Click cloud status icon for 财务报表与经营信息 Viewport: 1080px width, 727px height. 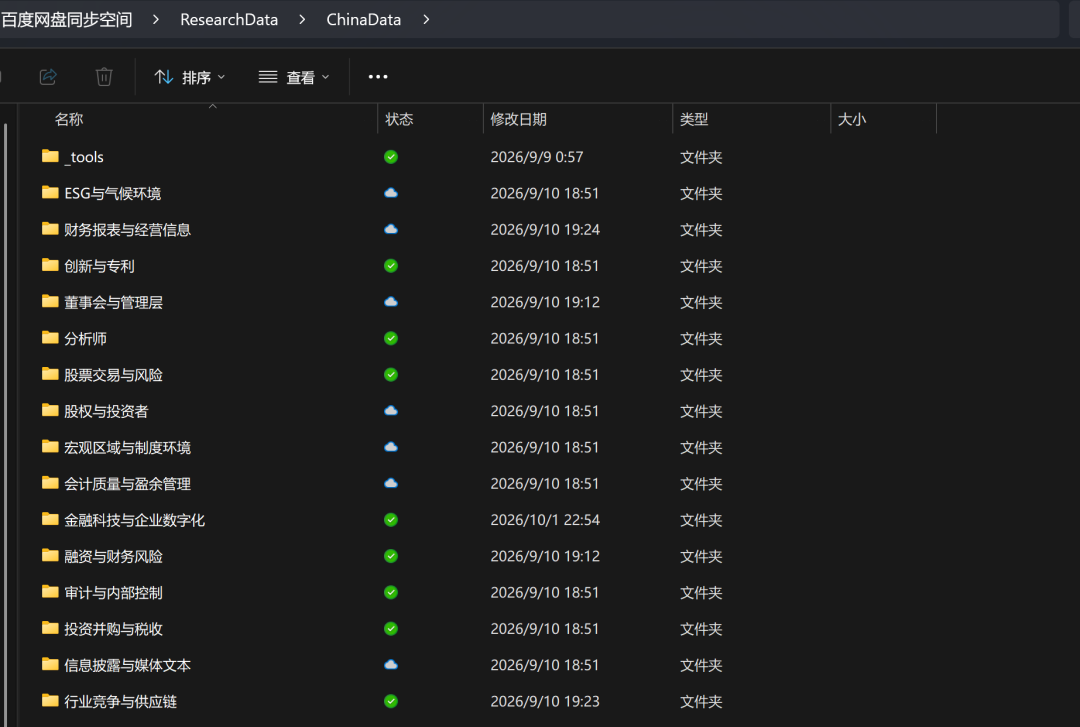point(391,229)
